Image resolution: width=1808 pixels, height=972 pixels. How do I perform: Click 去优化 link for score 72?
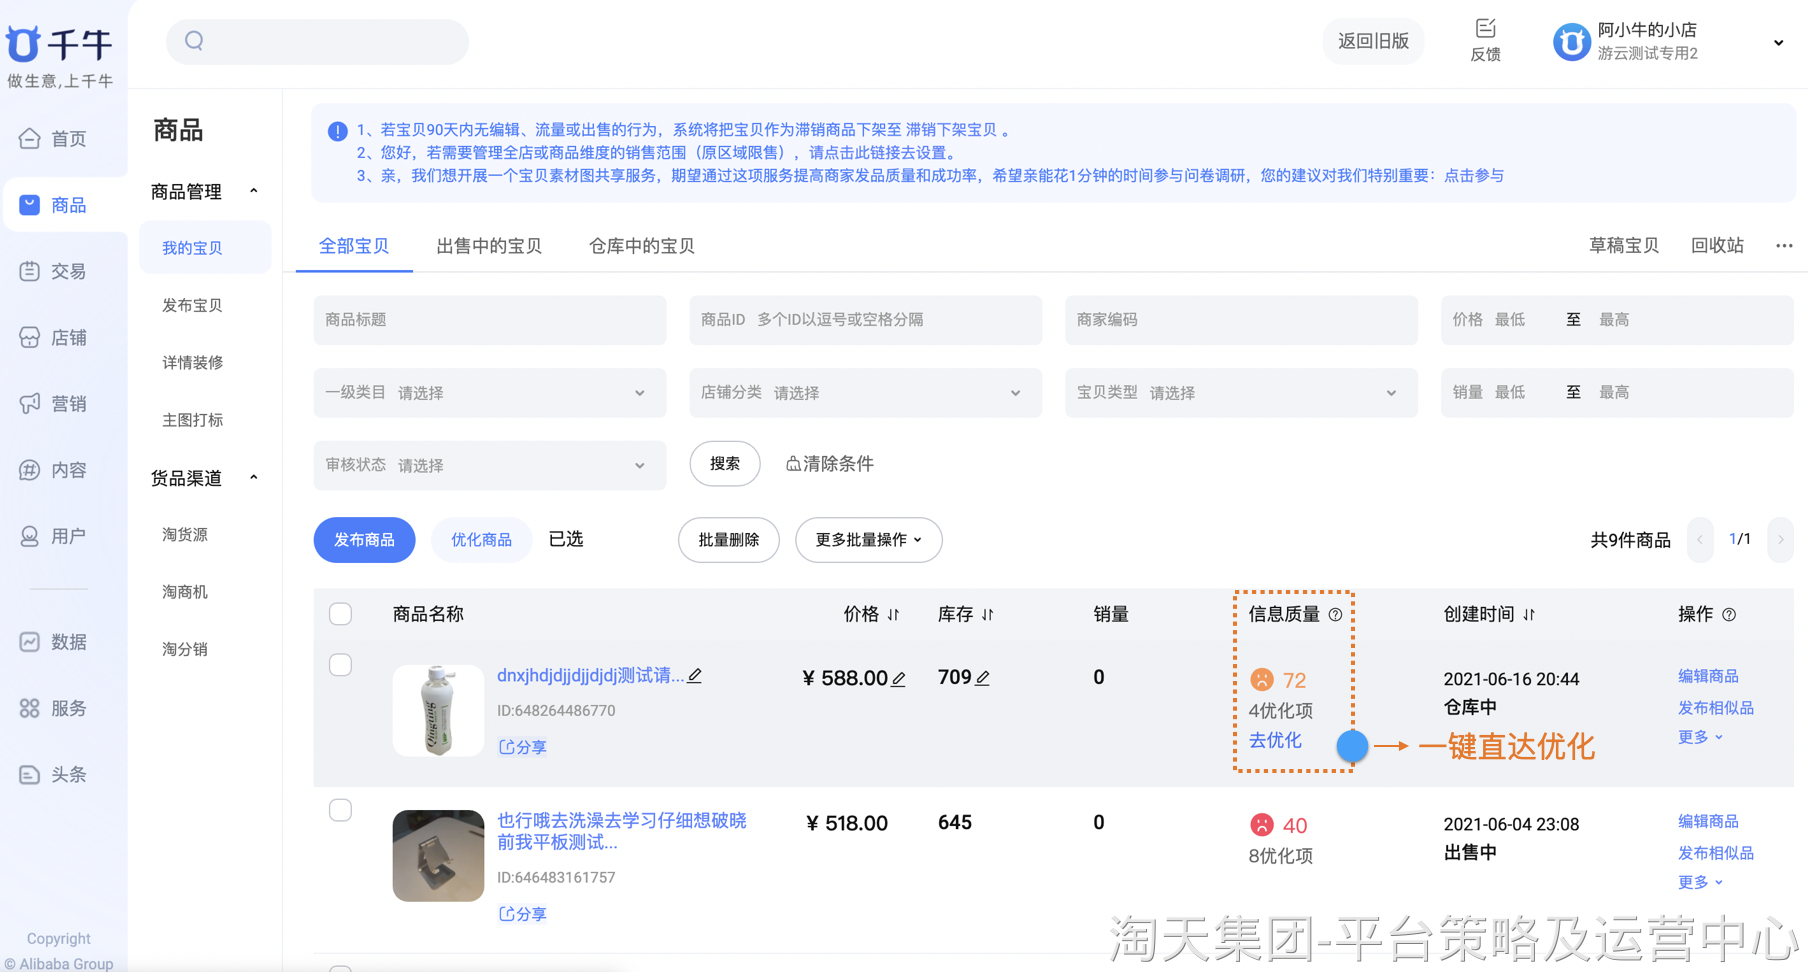coord(1275,741)
